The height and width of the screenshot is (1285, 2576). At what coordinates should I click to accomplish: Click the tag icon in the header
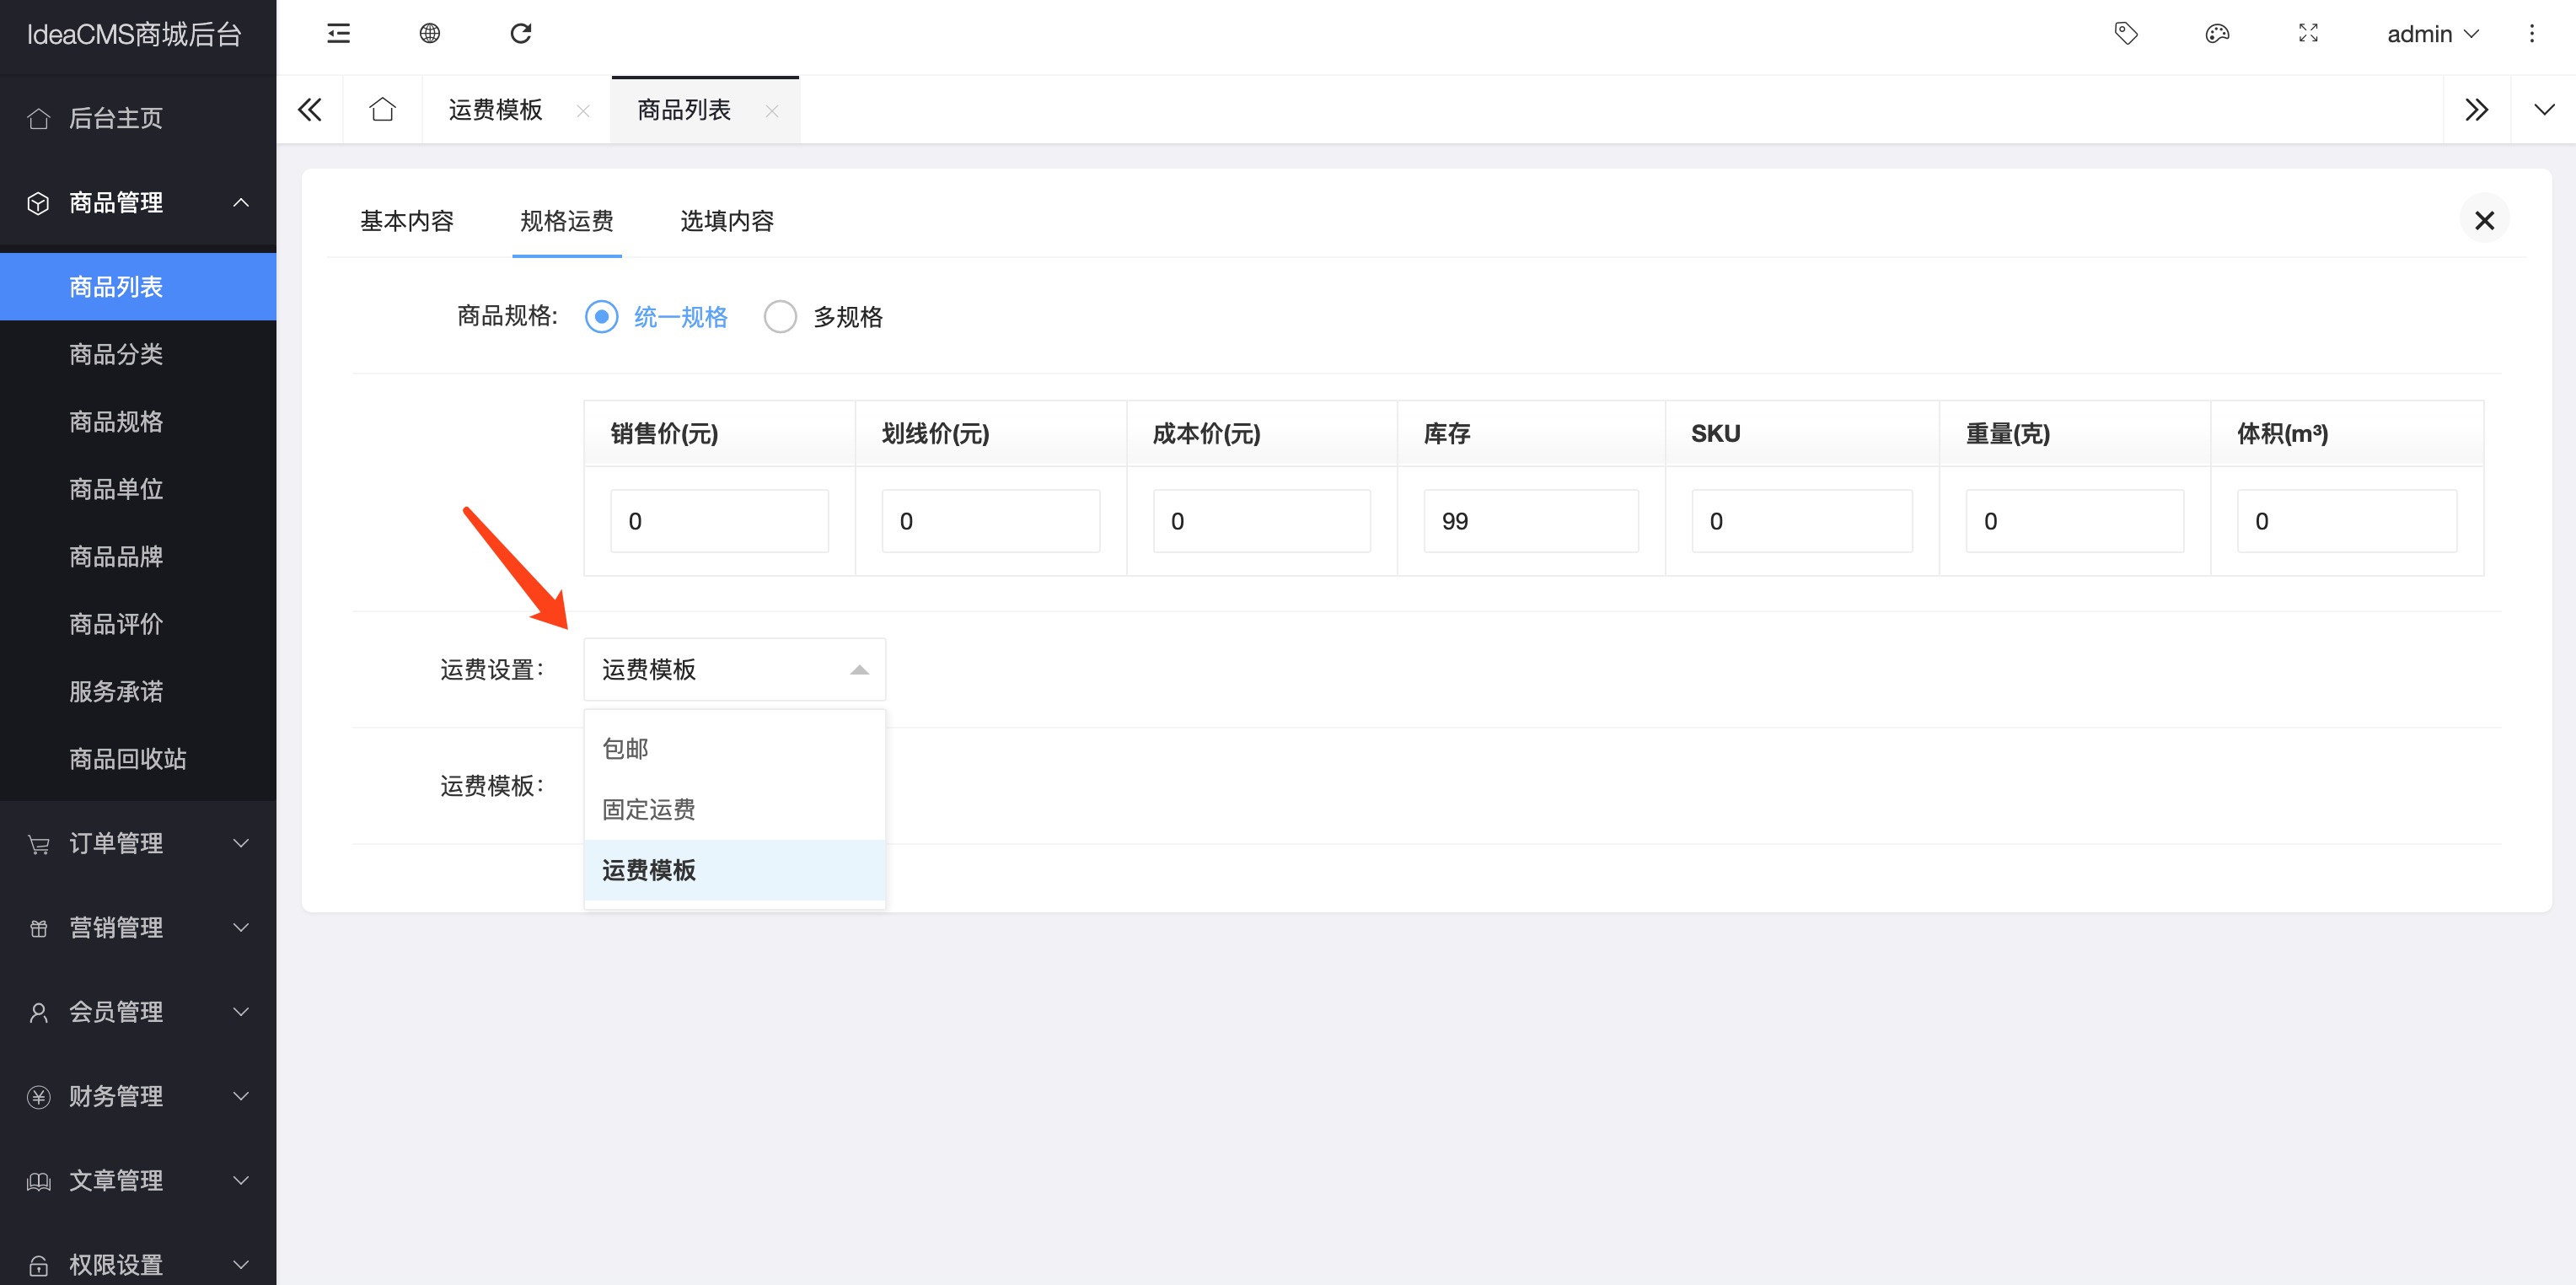click(2125, 34)
